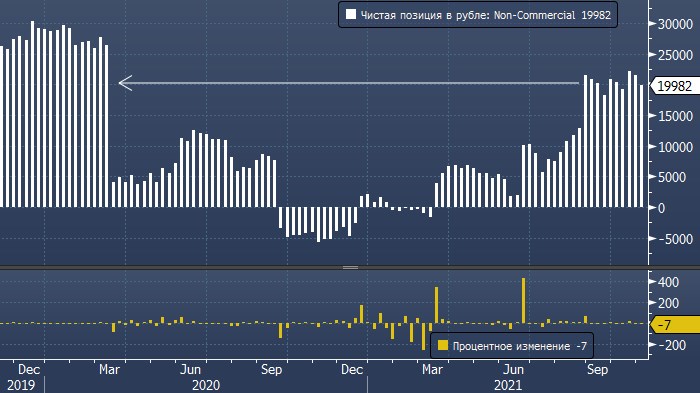Click the tall yellow spike bar in March 2021
The height and width of the screenshot is (393, 700).
click(436, 305)
